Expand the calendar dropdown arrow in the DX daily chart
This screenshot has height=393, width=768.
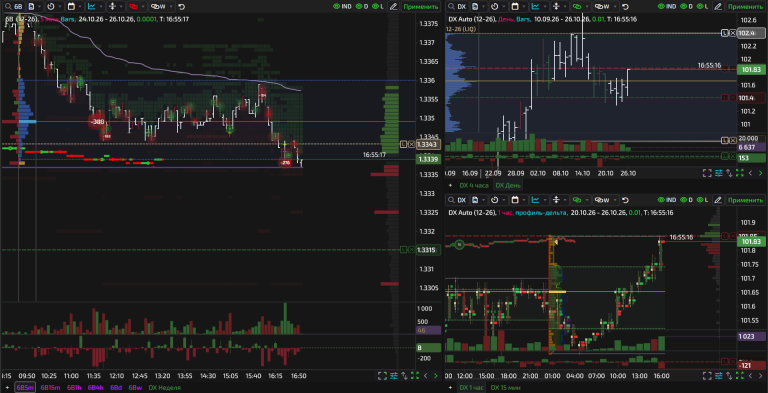click(x=524, y=6)
